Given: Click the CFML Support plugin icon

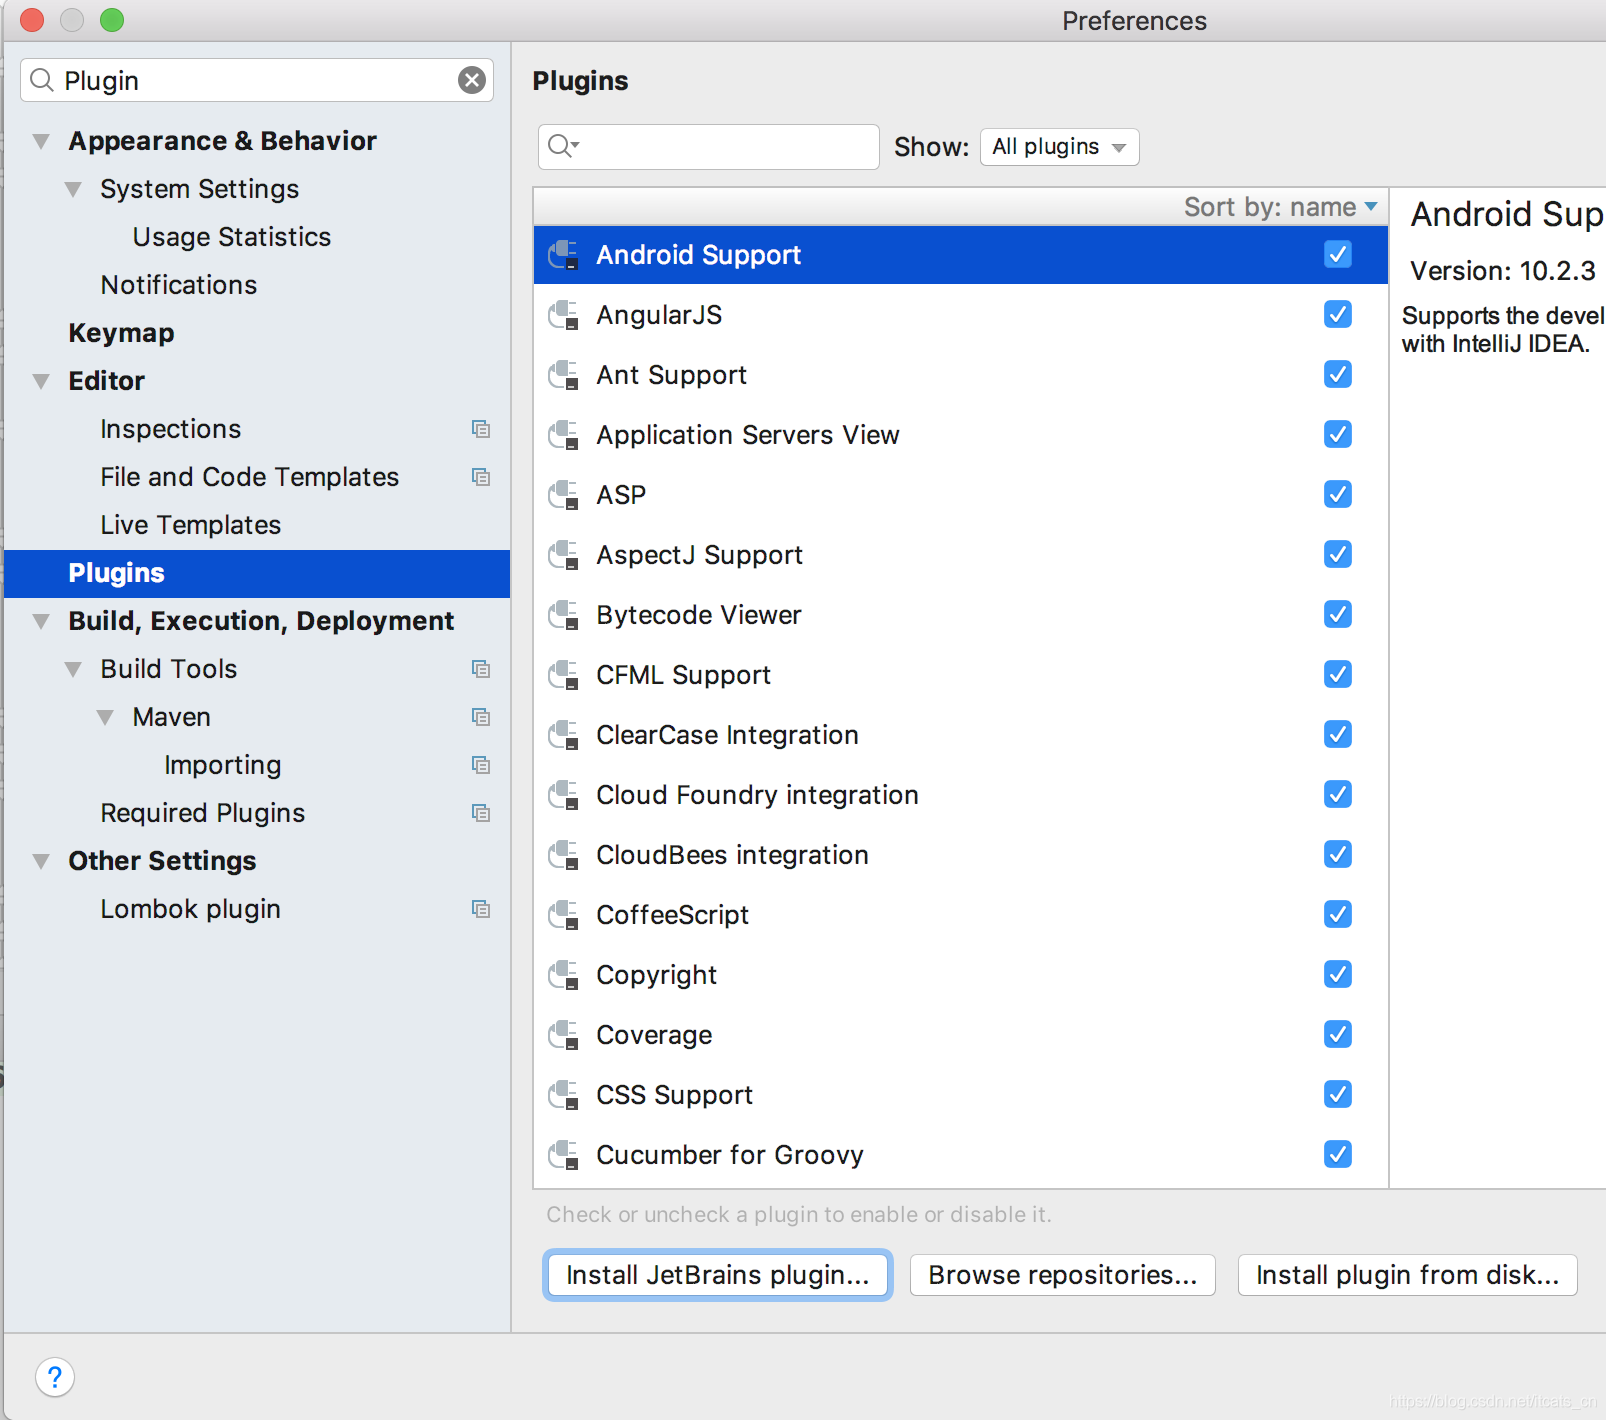Looking at the screenshot, I should [564, 675].
